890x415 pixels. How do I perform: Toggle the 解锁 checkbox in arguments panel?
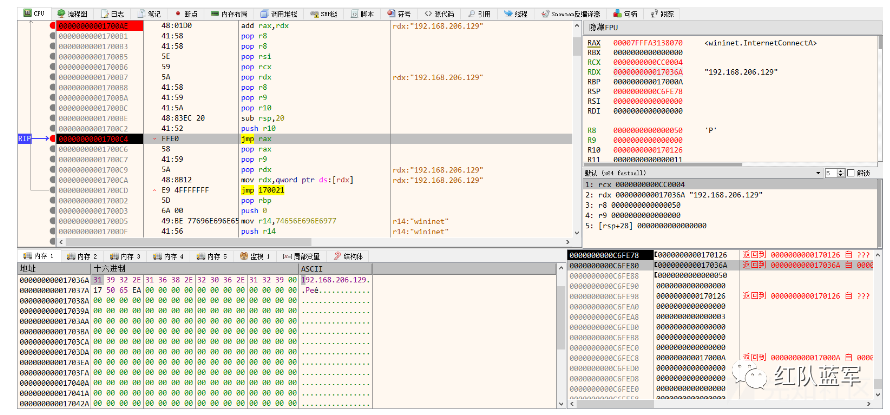(x=849, y=173)
